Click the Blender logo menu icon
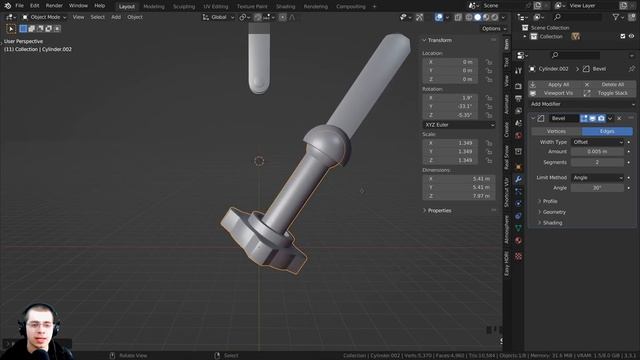640x360 pixels. pyautogui.click(x=7, y=6)
